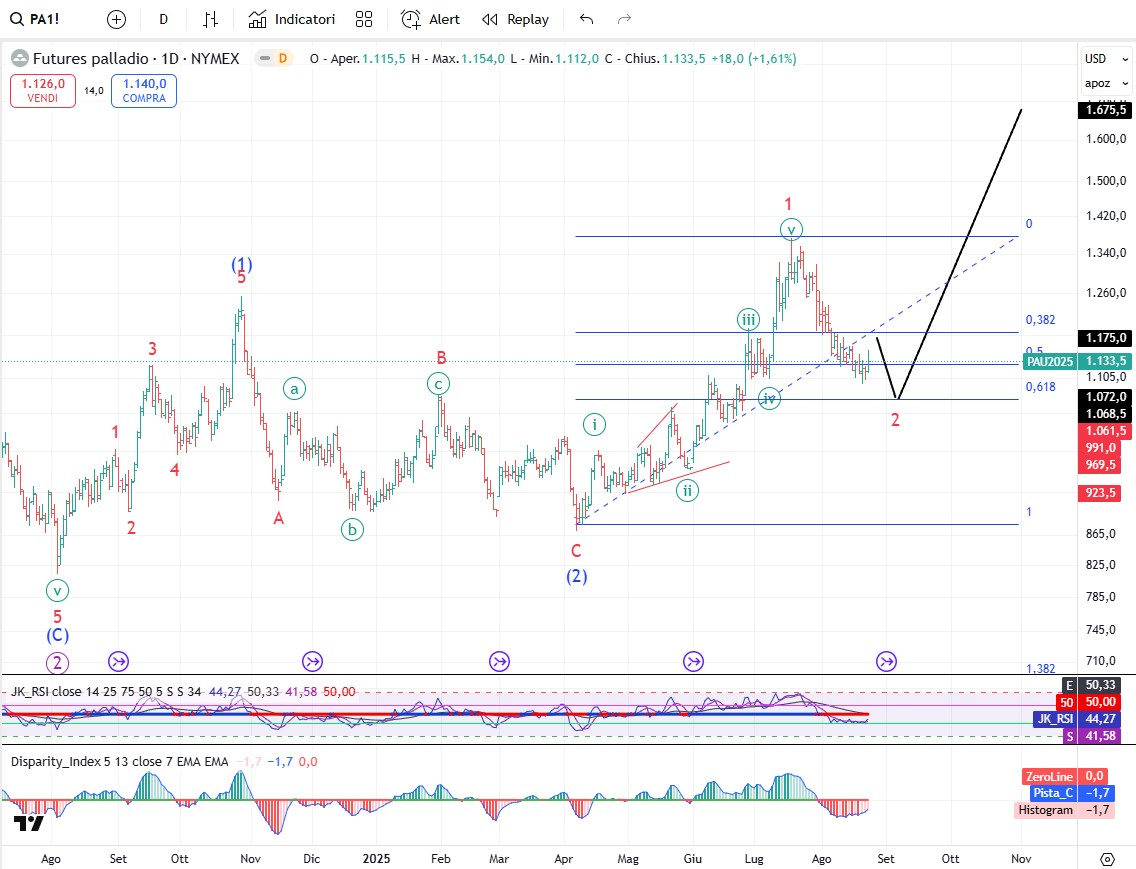Click the red wave label 1 at peak
The image size is (1136, 869).
788,204
